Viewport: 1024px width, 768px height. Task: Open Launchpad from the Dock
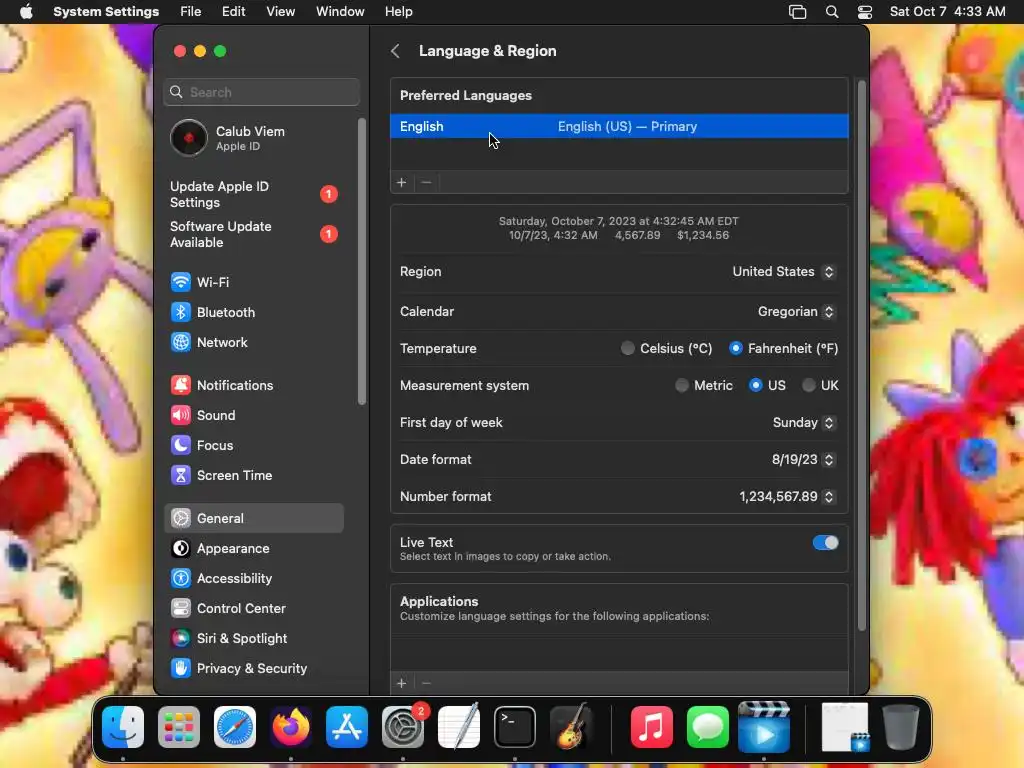(x=179, y=727)
